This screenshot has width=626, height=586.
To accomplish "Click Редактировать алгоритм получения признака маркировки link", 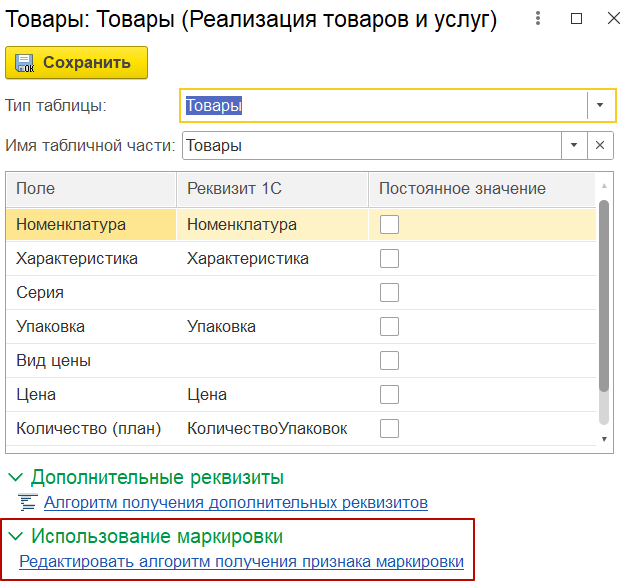I will click(x=241, y=562).
